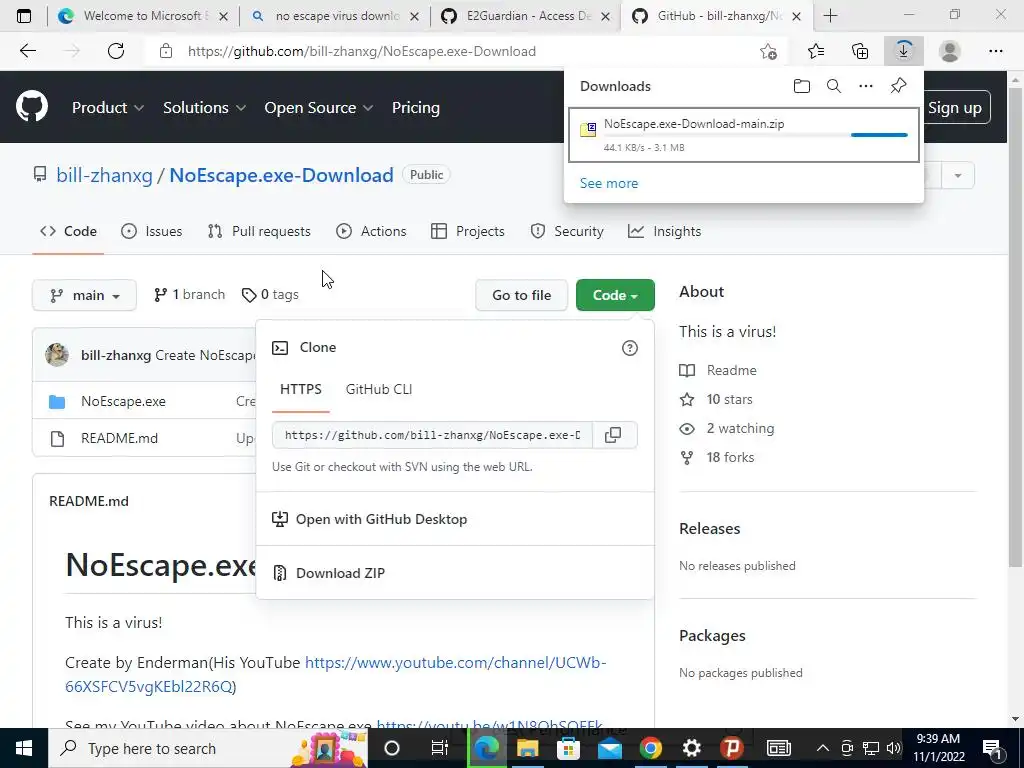Open Mail app from taskbar

610,748
